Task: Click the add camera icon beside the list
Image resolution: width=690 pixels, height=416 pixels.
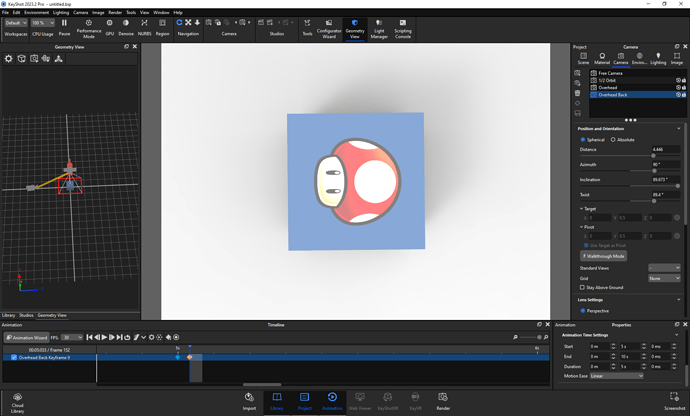Action: click(x=577, y=73)
